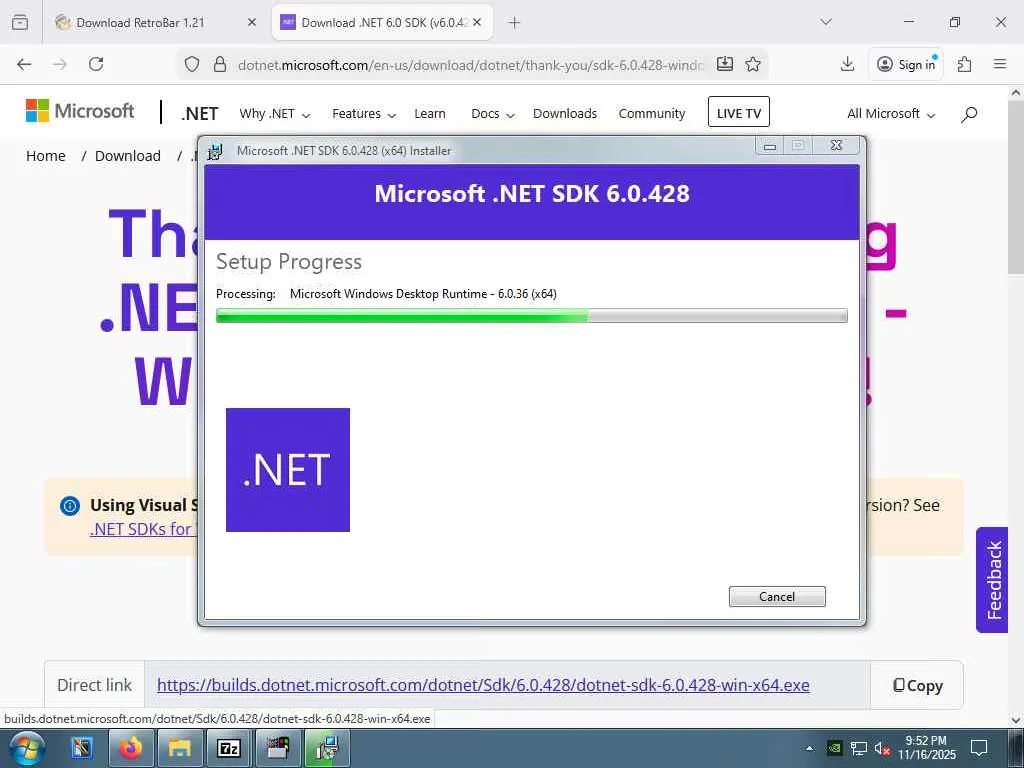Open Firefox View icon at top left
This screenshot has height=768, width=1024.
point(20,22)
